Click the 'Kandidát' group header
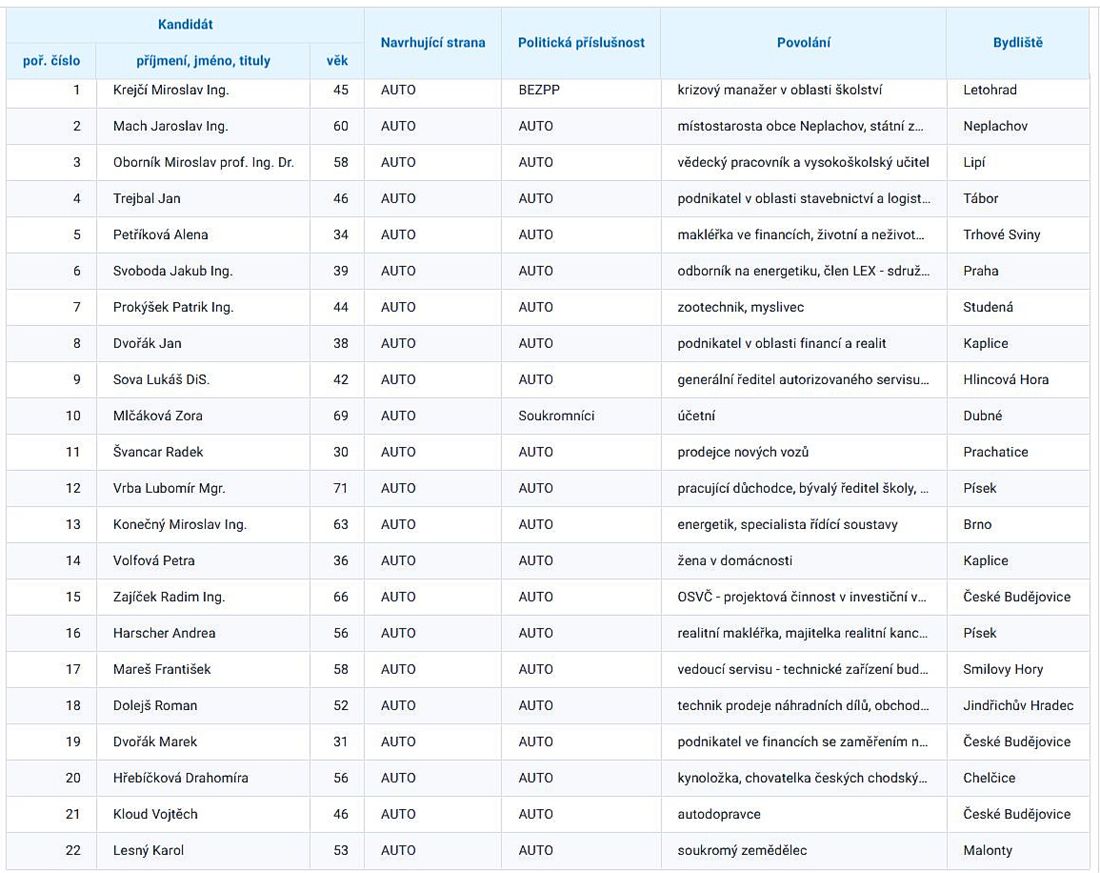 pos(185,23)
